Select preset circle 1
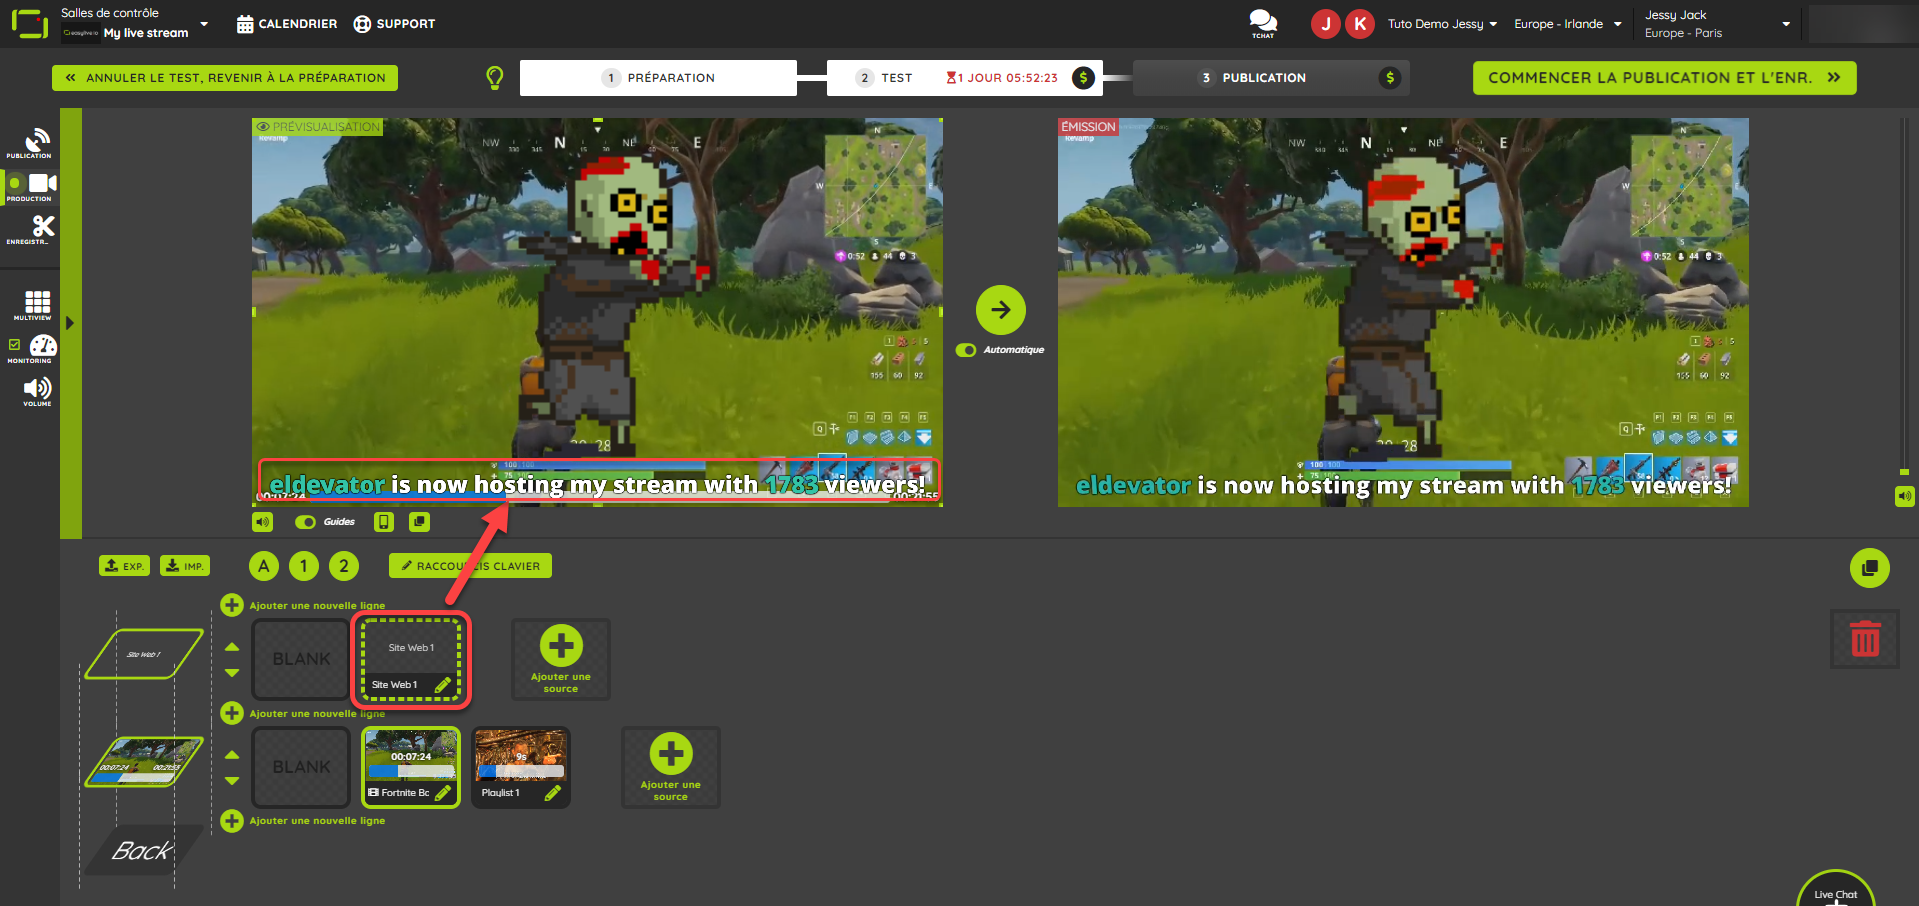The width and height of the screenshot is (1919, 906). point(304,566)
